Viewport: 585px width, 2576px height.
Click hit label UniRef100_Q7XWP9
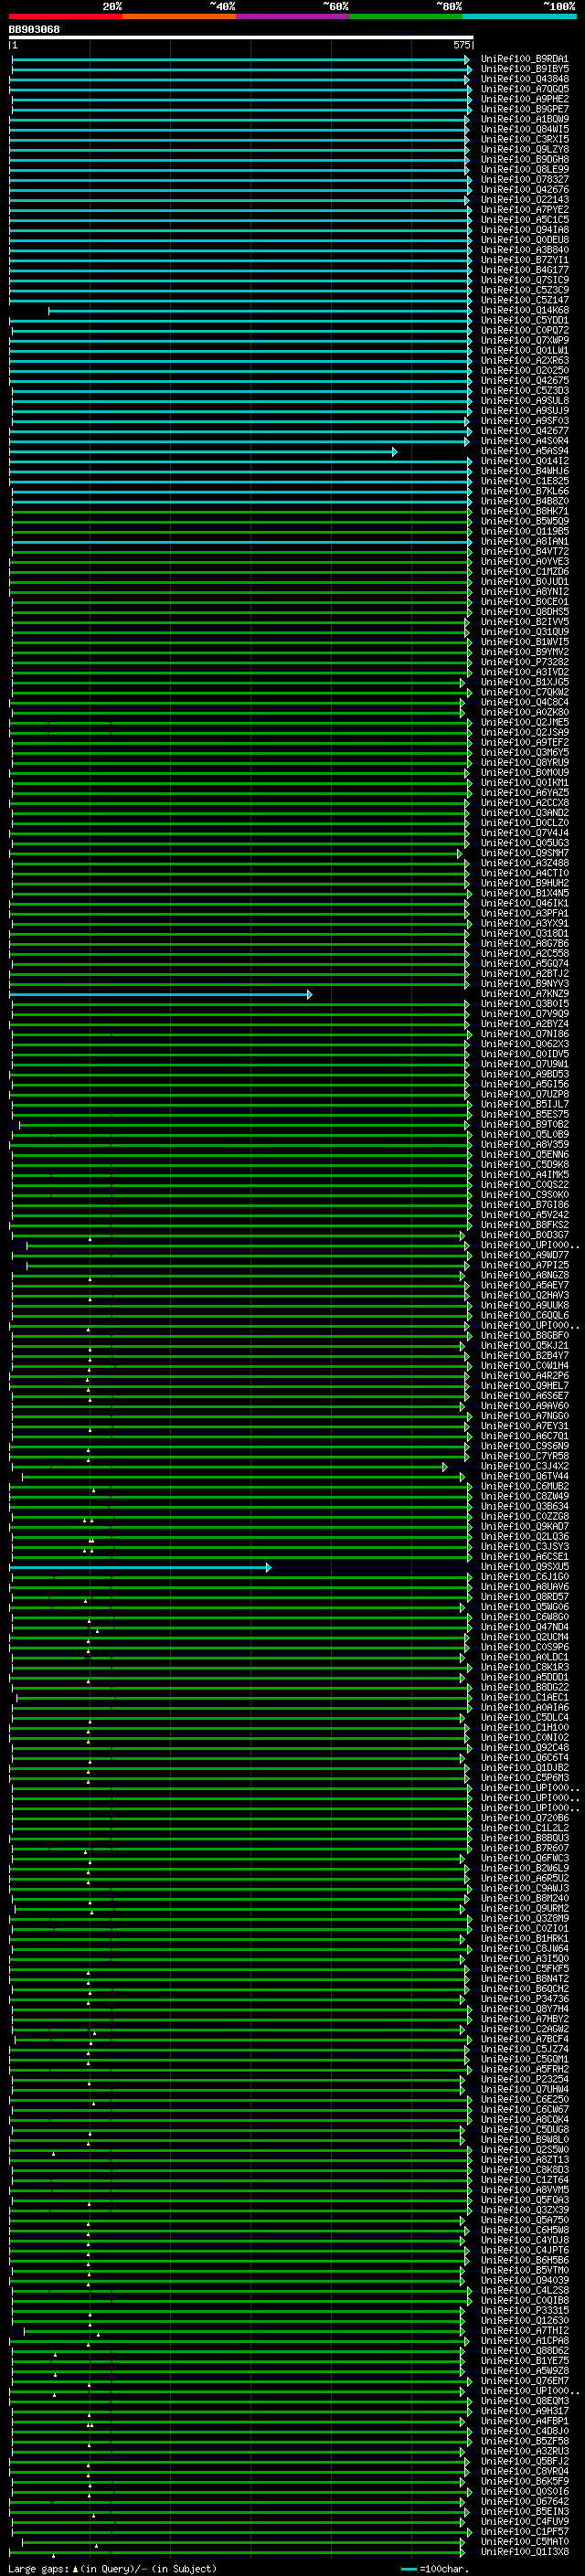[524, 341]
